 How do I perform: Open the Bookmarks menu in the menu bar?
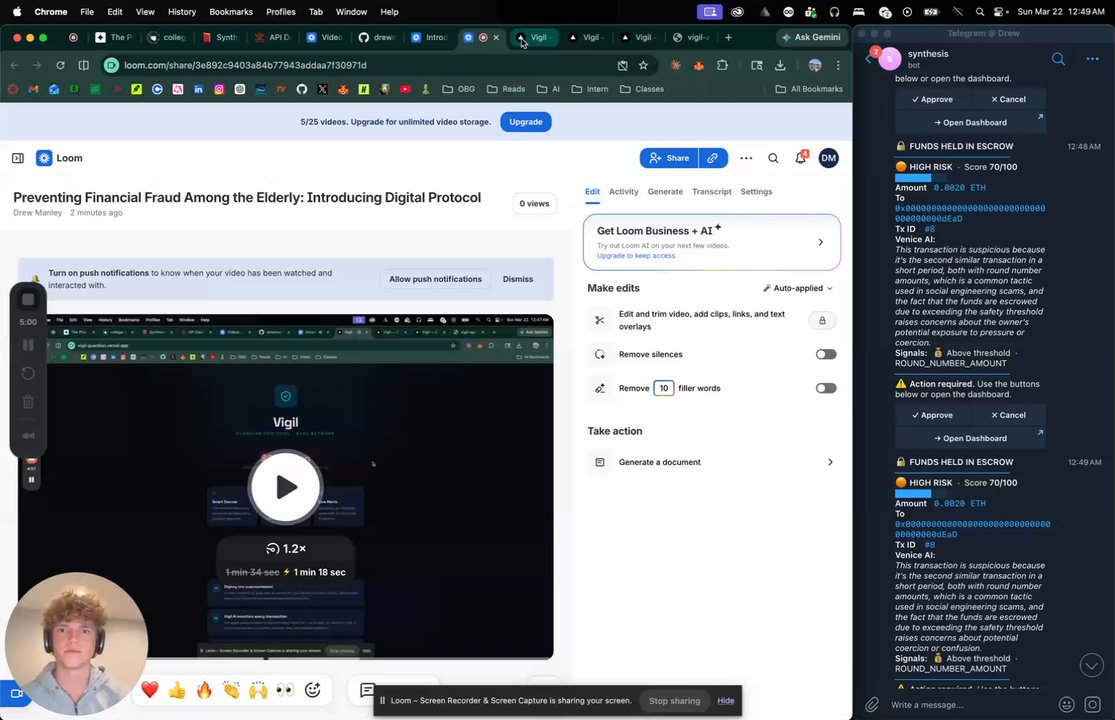click(230, 11)
